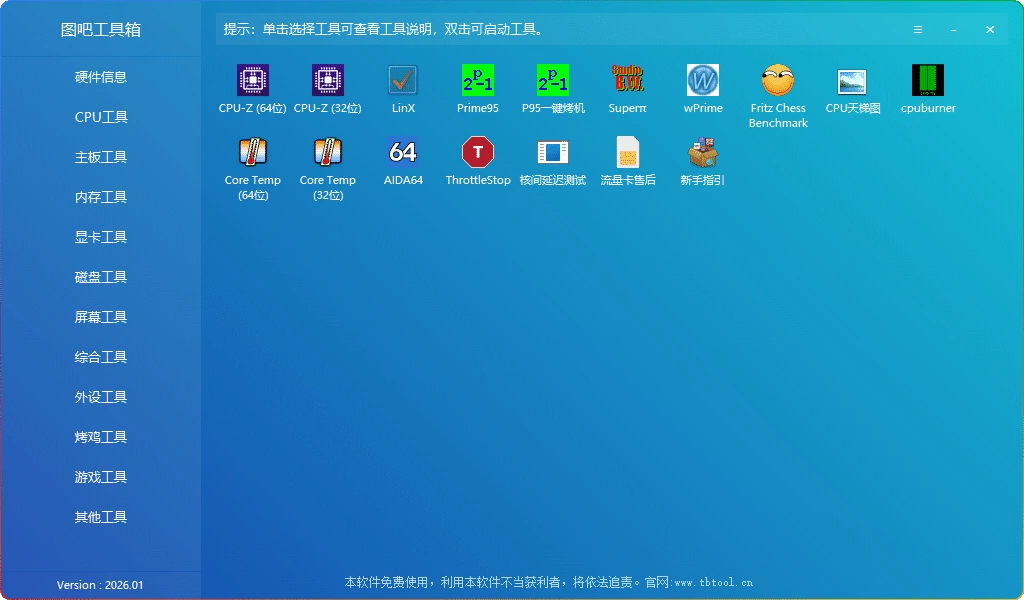Open the 新手指引 guide

pyautogui.click(x=702, y=162)
